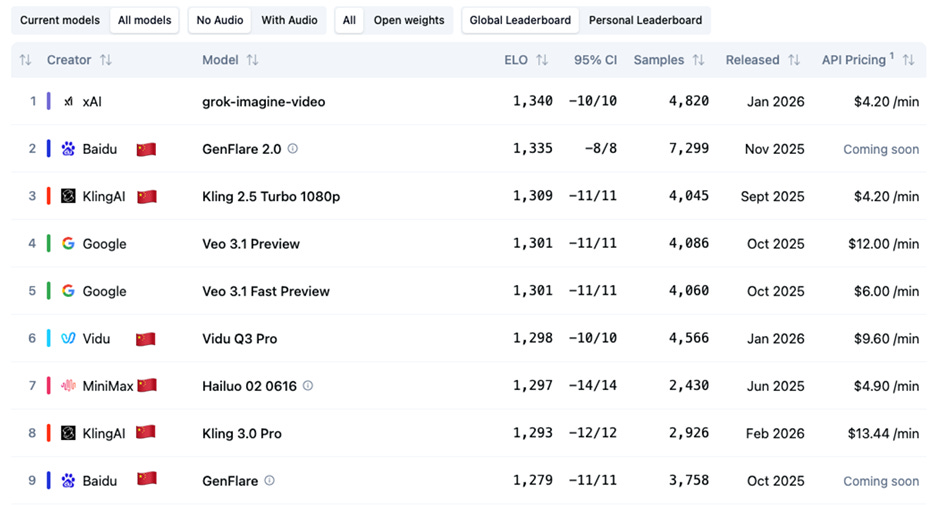
Task: Click the China flag in GenFlare 2.0 row
Action: [146, 149]
